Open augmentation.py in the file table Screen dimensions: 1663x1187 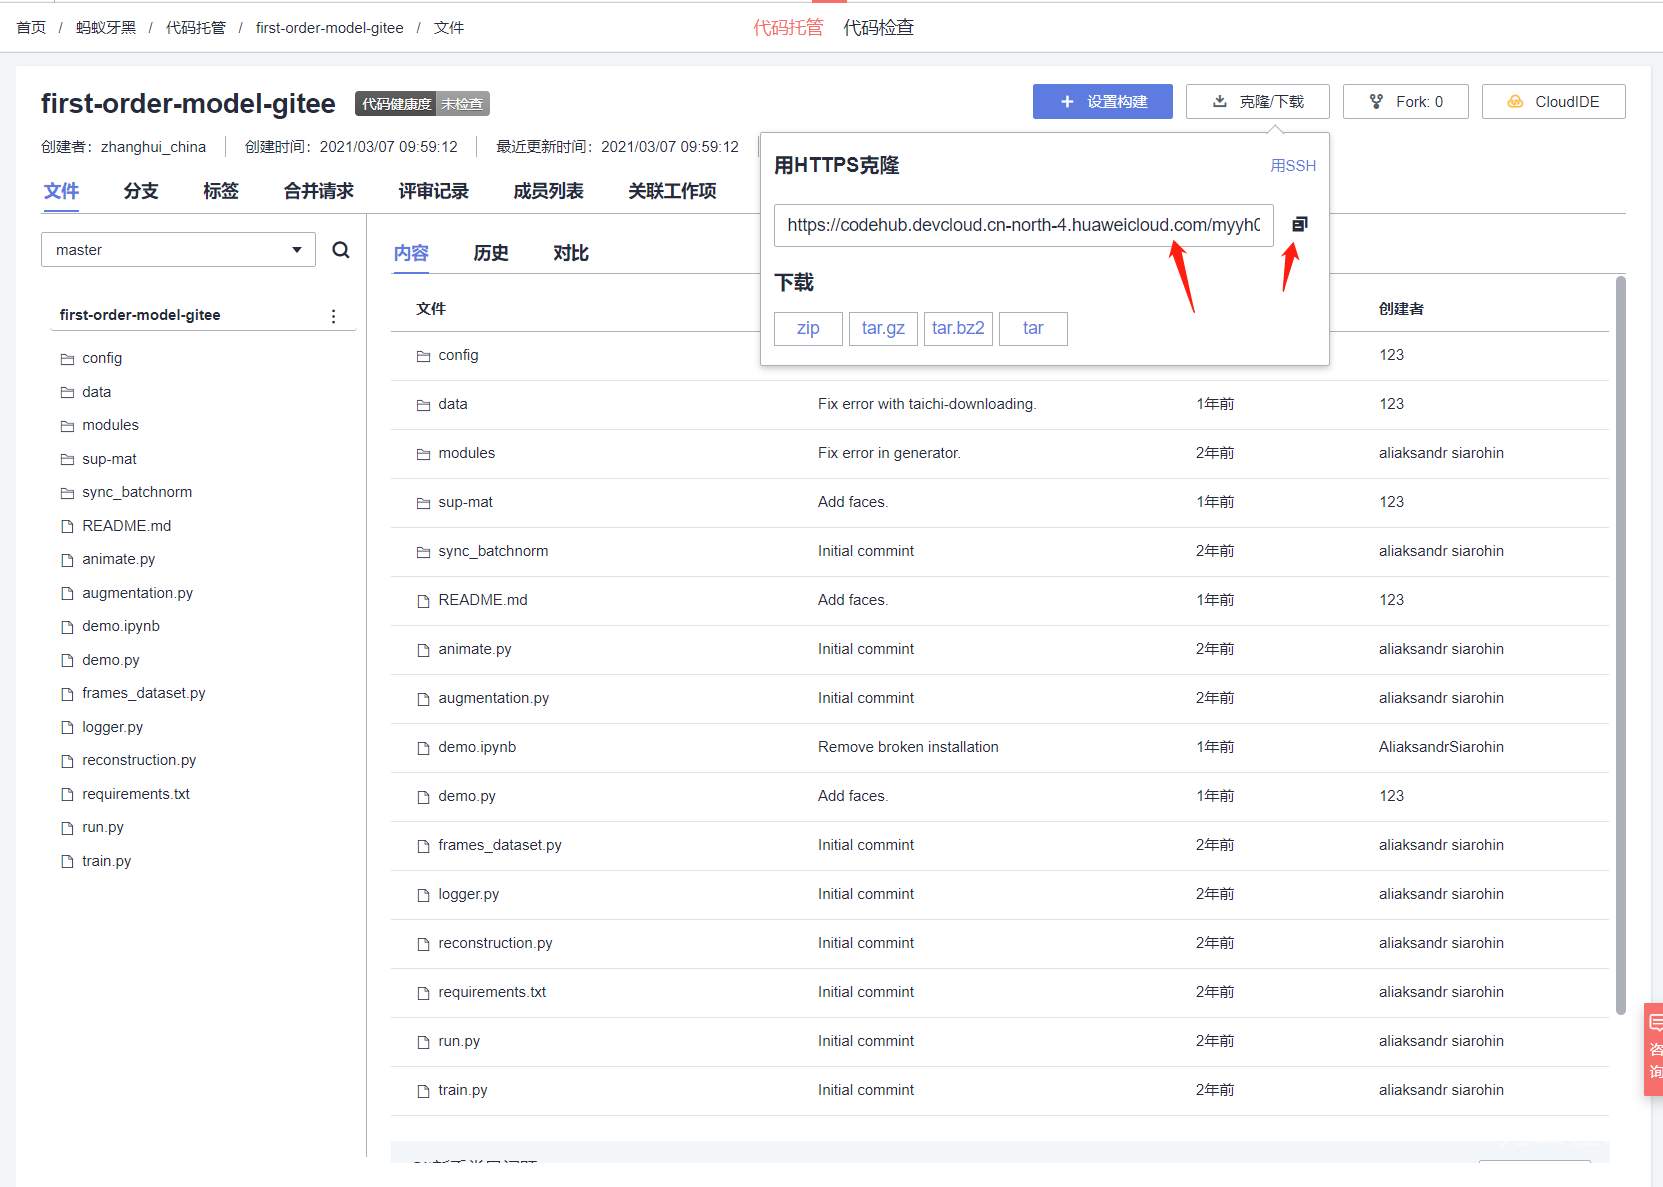[493, 698]
